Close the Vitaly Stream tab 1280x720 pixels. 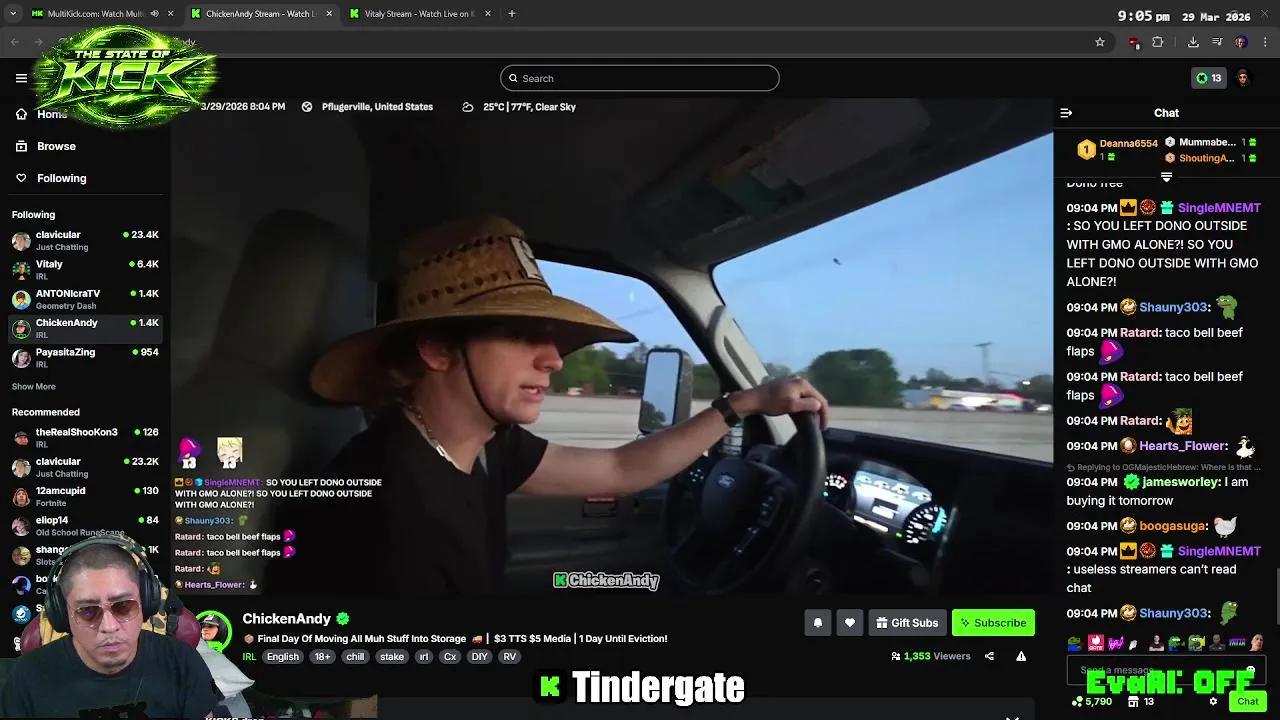[487, 14]
